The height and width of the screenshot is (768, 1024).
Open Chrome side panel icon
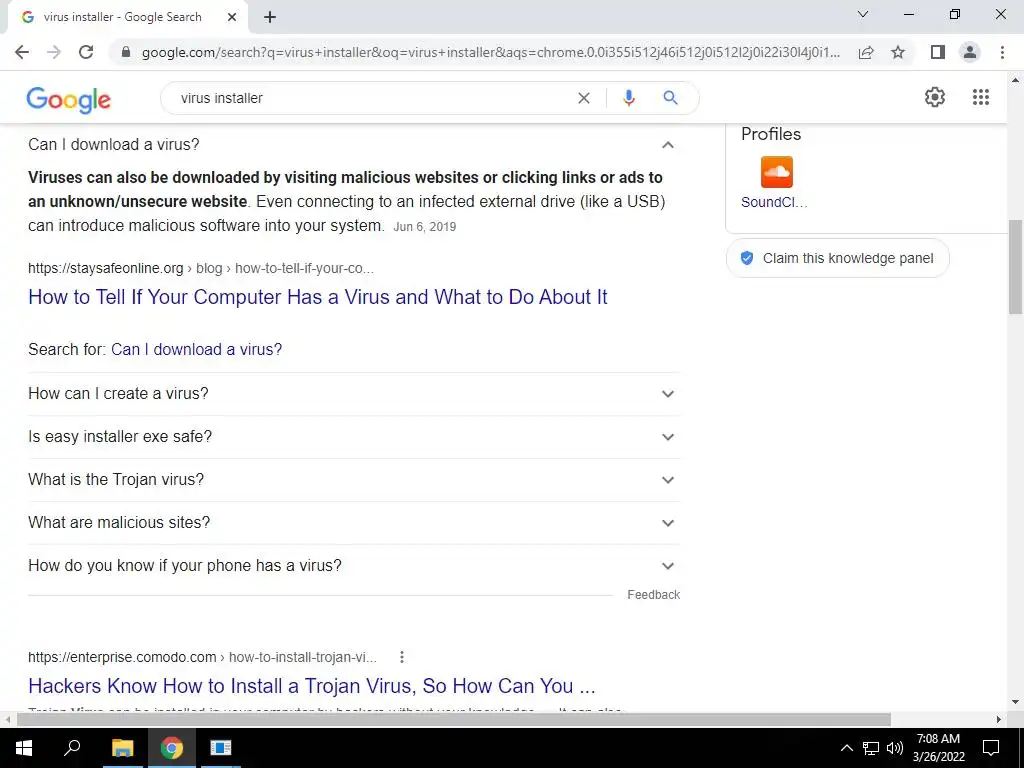click(x=938, y=52)
